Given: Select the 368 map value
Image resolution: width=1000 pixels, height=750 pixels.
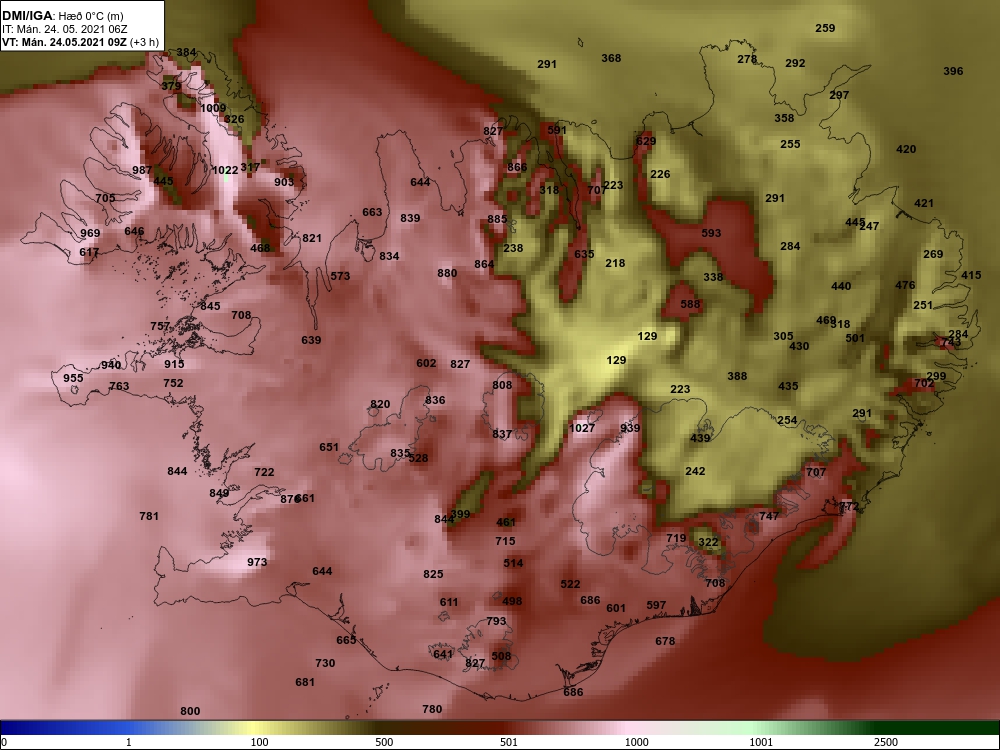Looking at the screenshot, I should 611,58.
